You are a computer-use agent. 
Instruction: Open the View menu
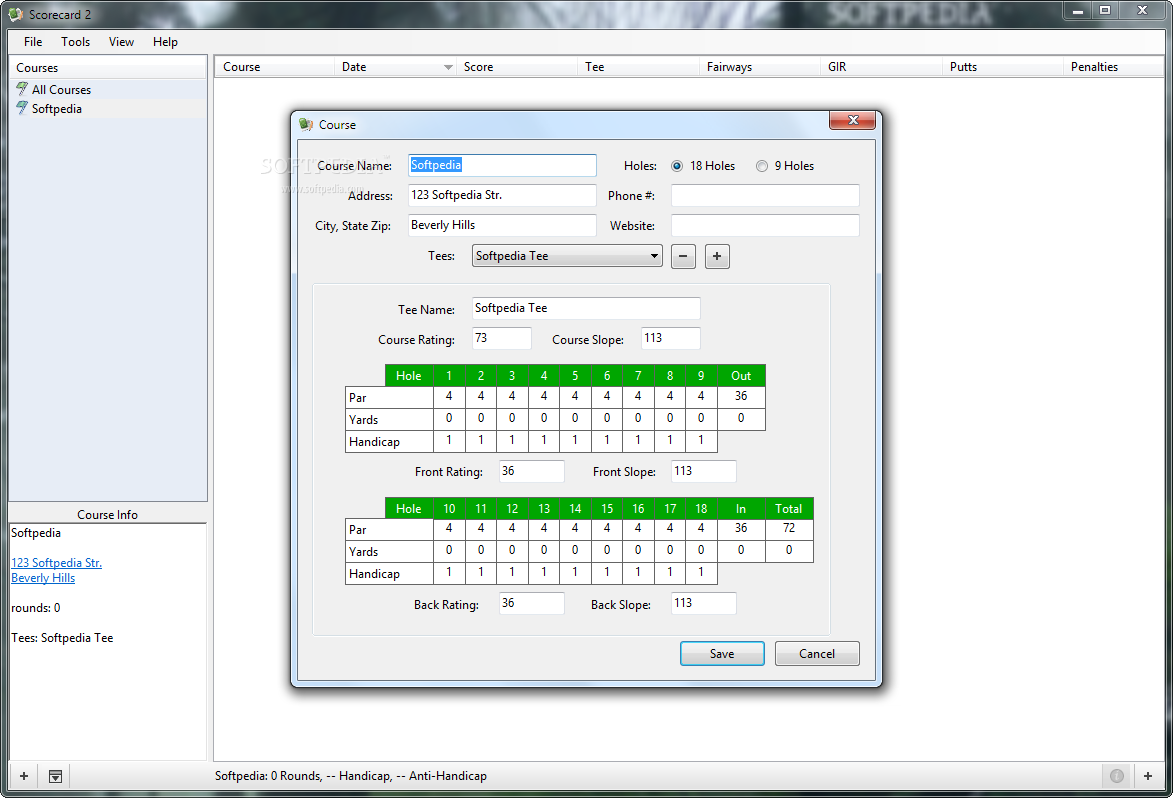click(121, 42)
